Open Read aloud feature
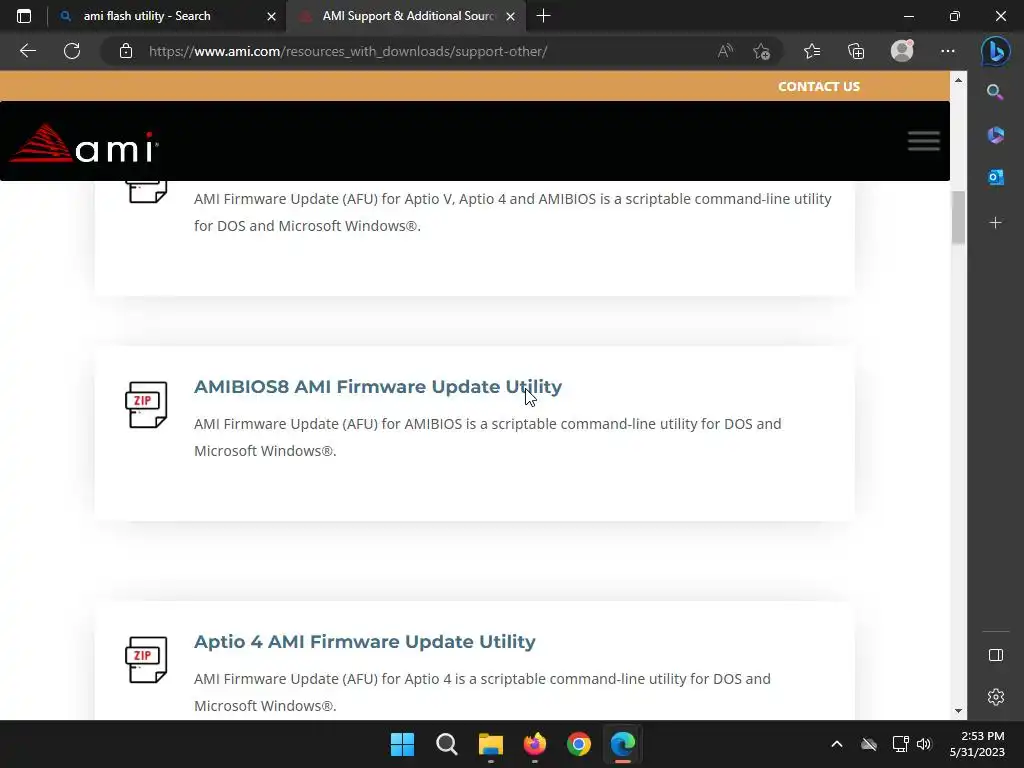The image size is (1024, 768). tap(725, 51)
